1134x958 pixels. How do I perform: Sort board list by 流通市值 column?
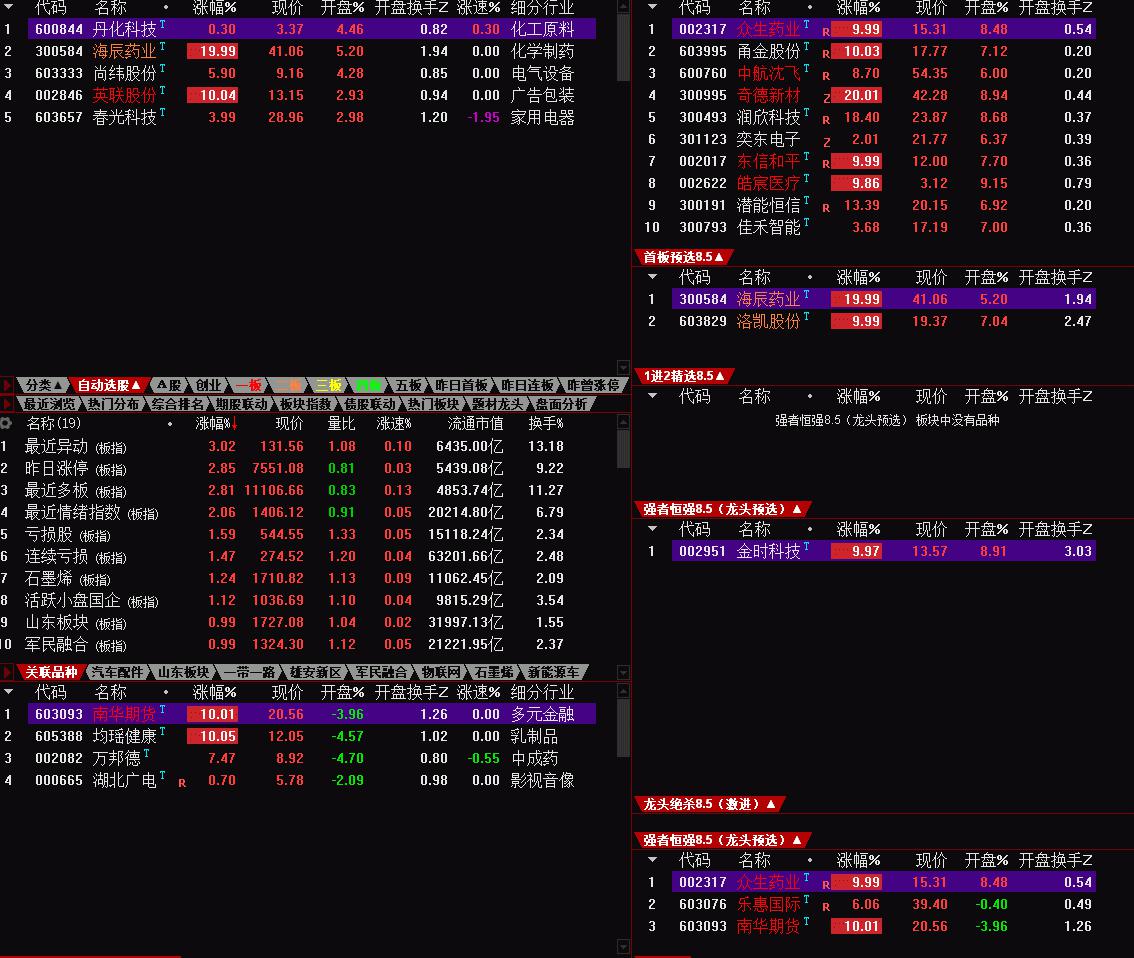[x=475, y=423]
